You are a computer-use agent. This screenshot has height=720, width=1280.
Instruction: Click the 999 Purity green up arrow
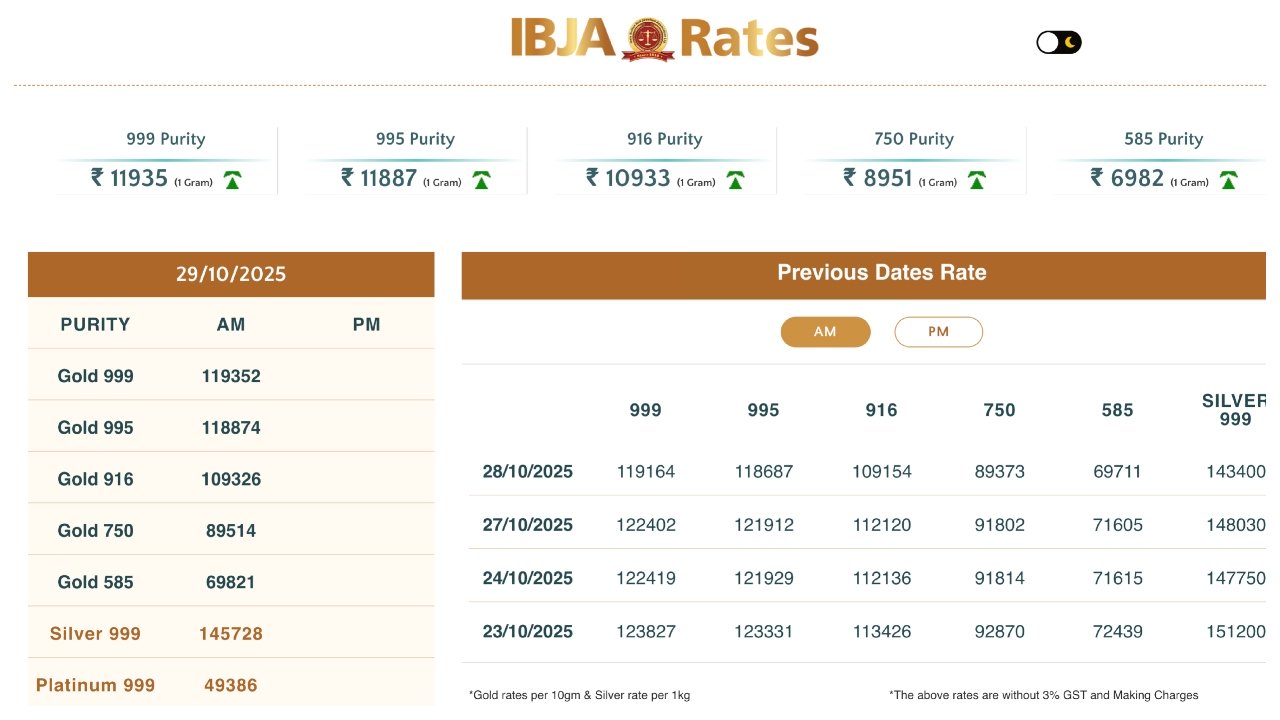(x=233, y=180)
